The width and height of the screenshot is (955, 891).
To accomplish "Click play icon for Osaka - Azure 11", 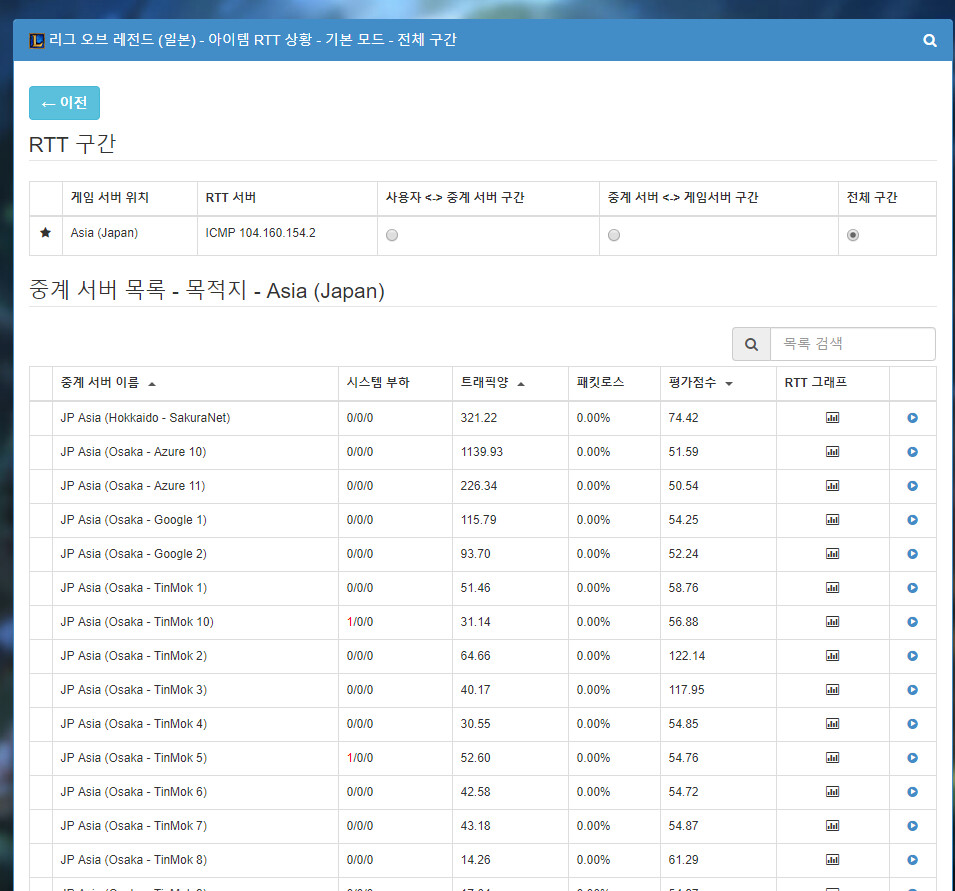I will click(912, 486).
